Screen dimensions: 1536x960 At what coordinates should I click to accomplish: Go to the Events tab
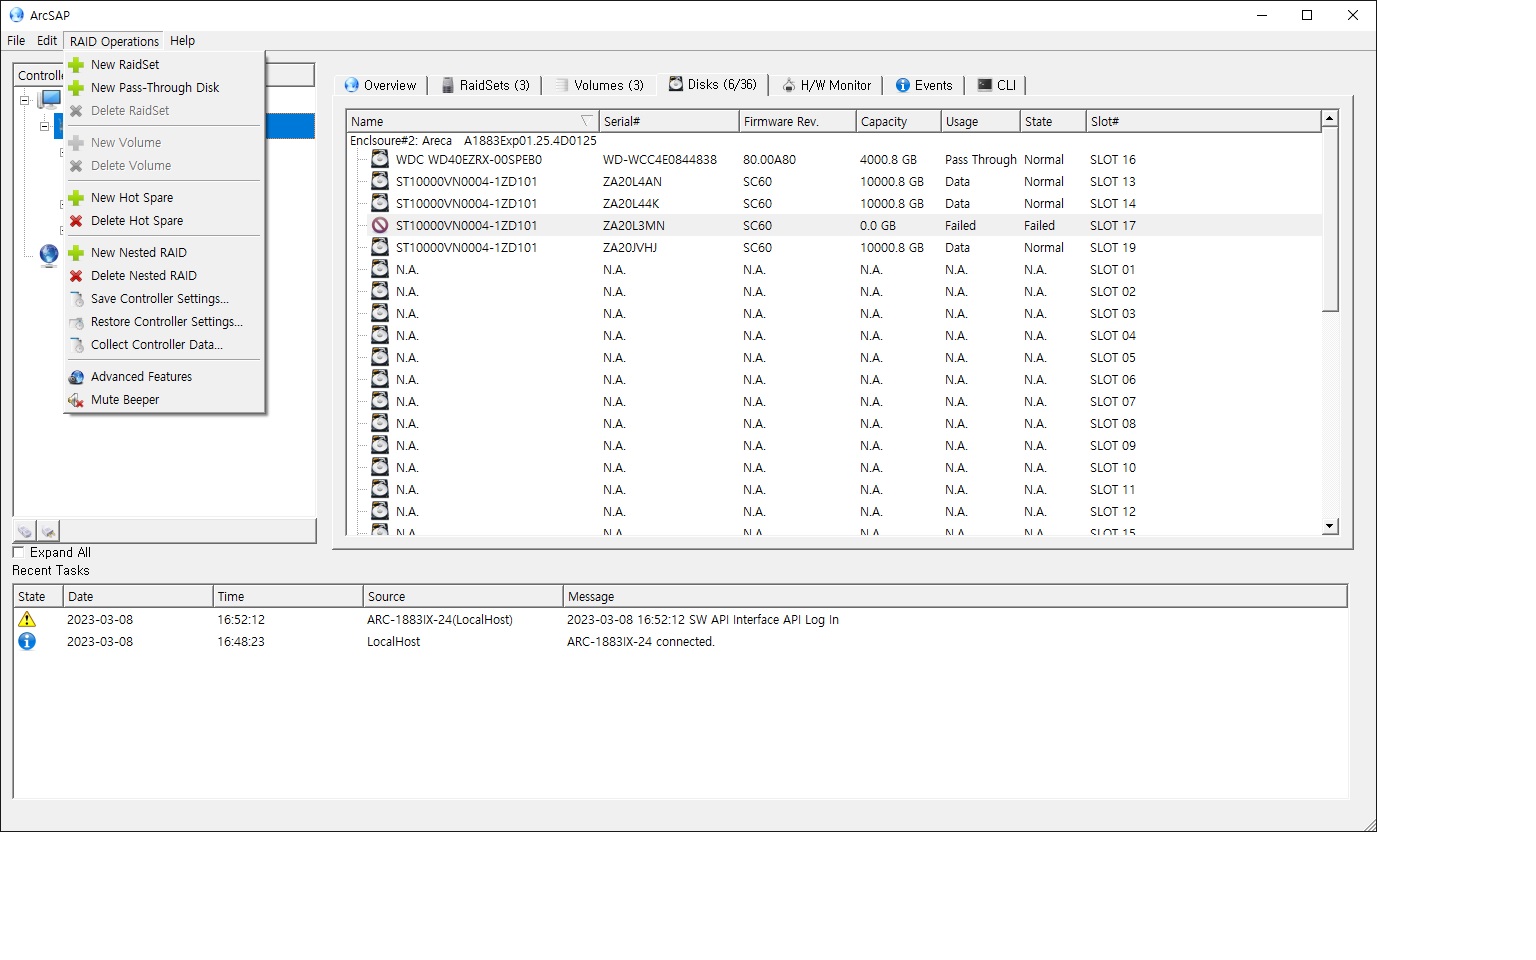pyautogui.click(x=924, y=85)
